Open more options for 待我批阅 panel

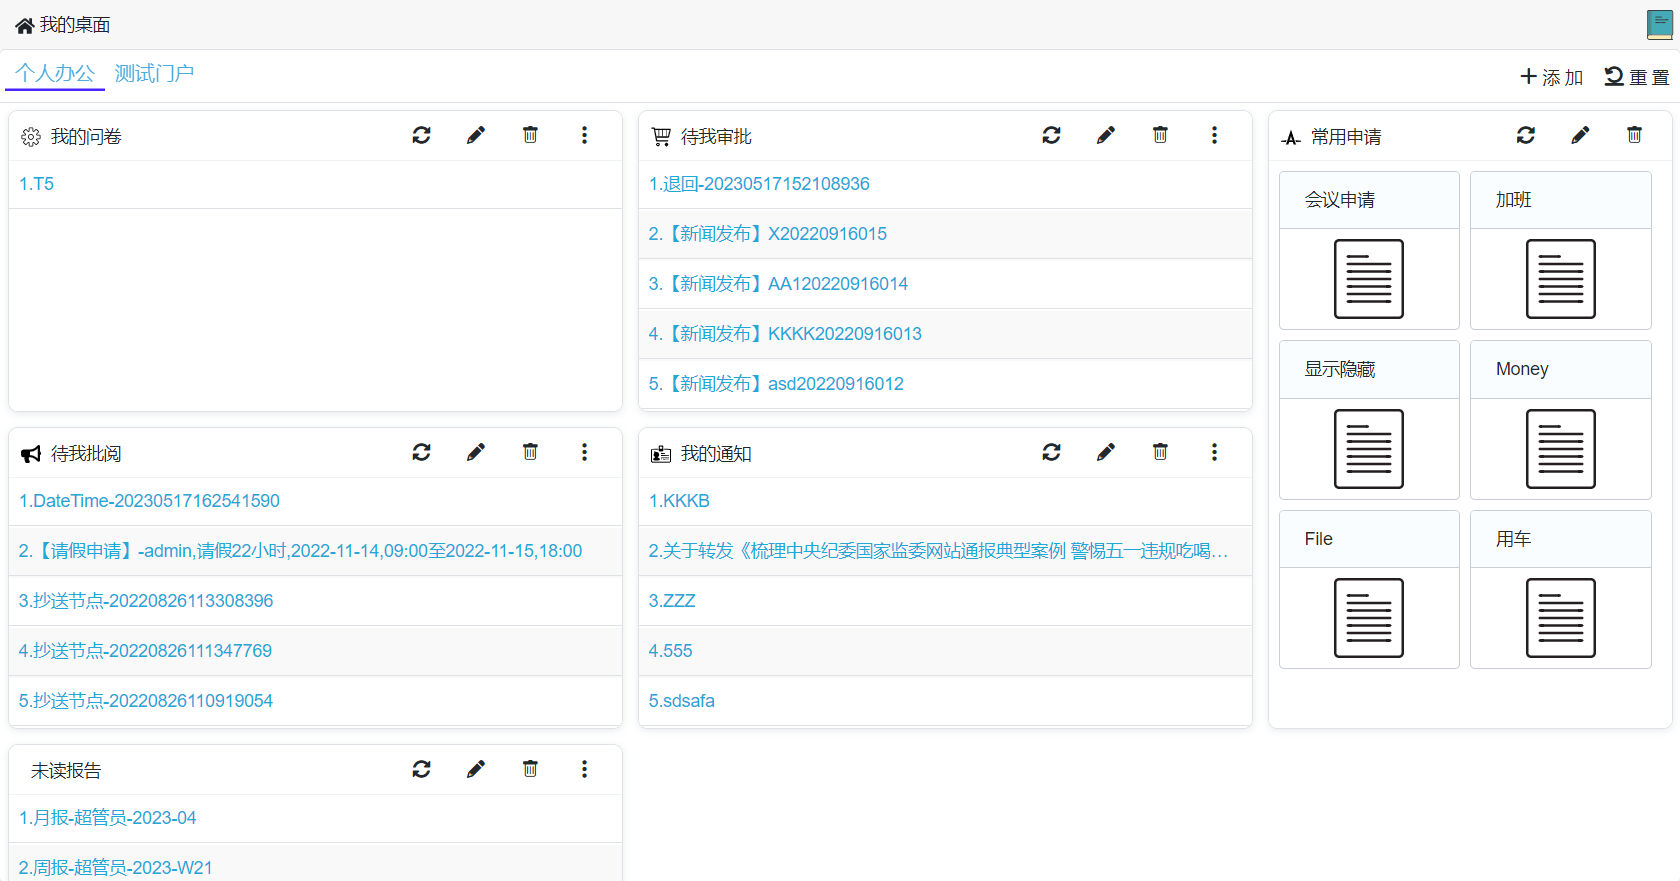[x=584, y=452]
